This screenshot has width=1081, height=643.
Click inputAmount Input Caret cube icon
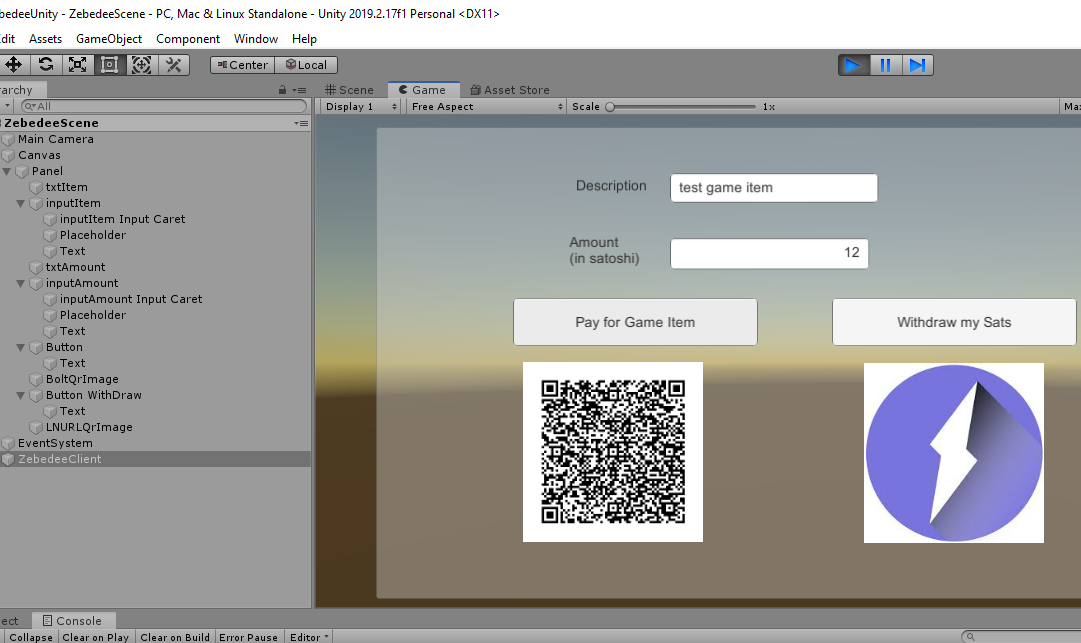50,299
